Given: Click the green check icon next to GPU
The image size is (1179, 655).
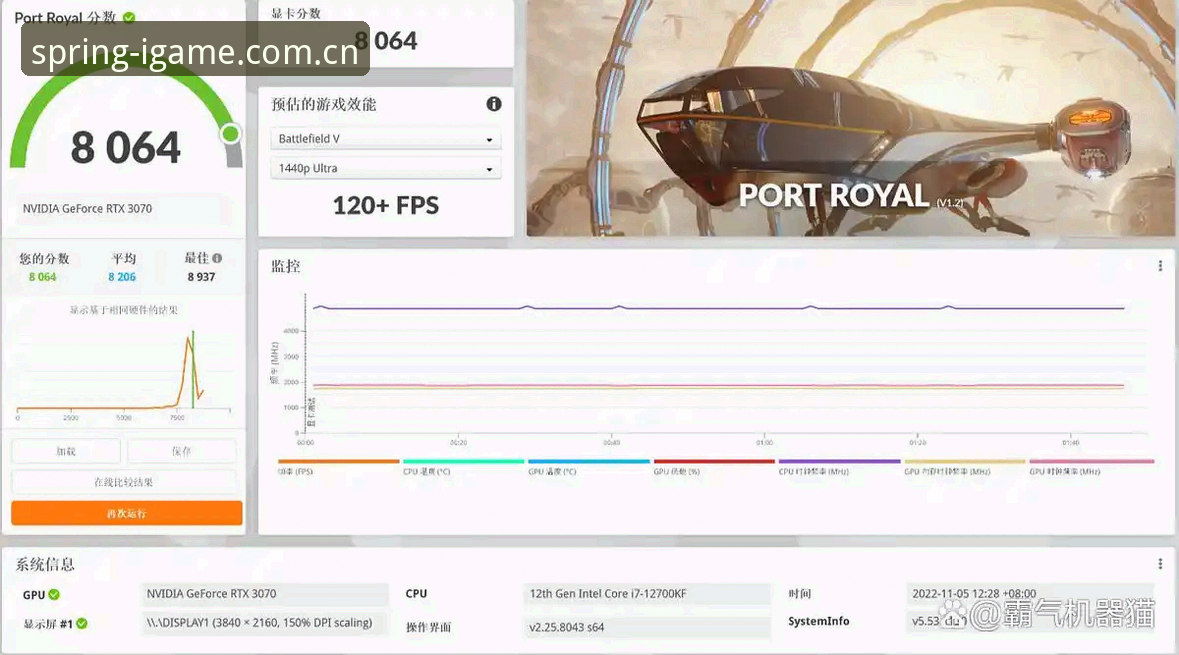Looking at the screenshot, I should (x=54, y=594).
